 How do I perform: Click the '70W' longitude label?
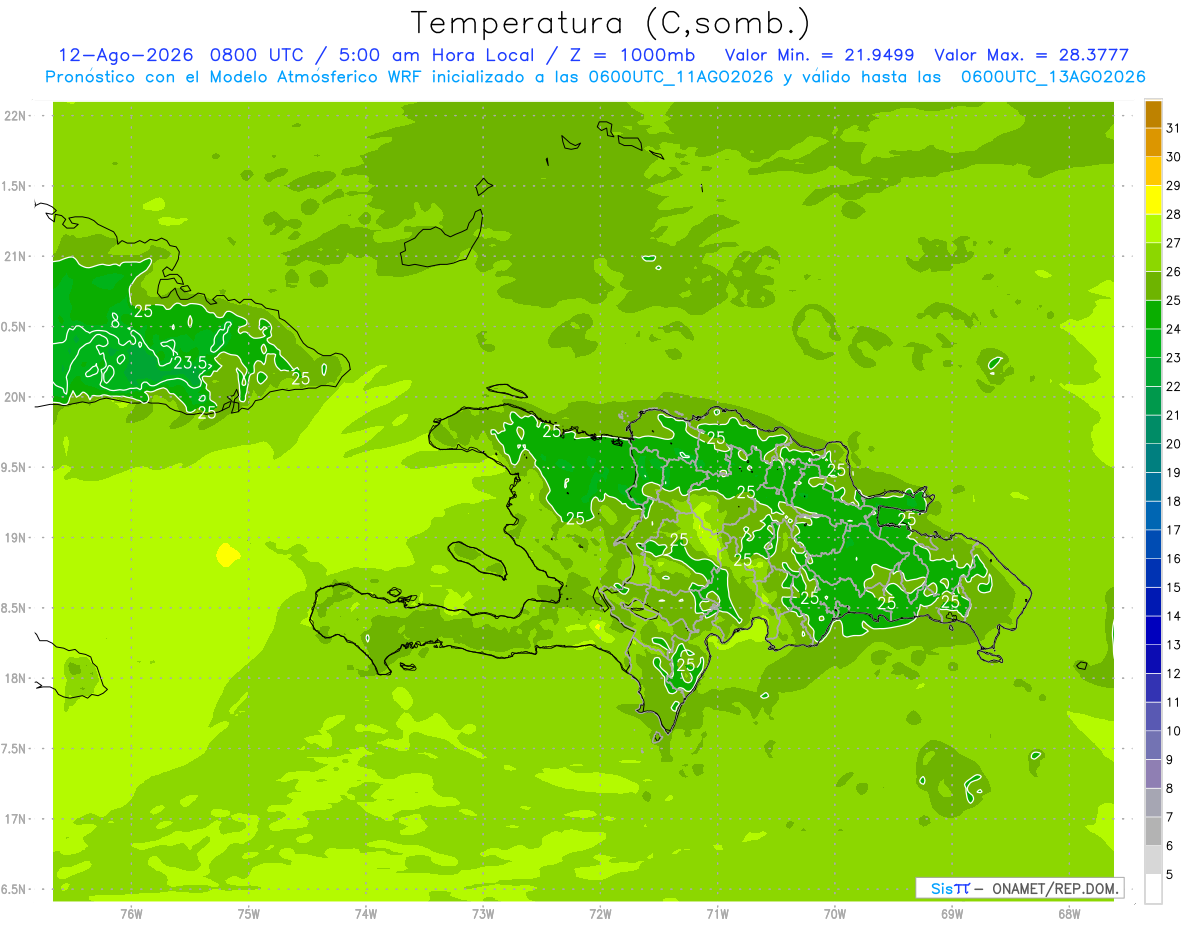point(835,914)
